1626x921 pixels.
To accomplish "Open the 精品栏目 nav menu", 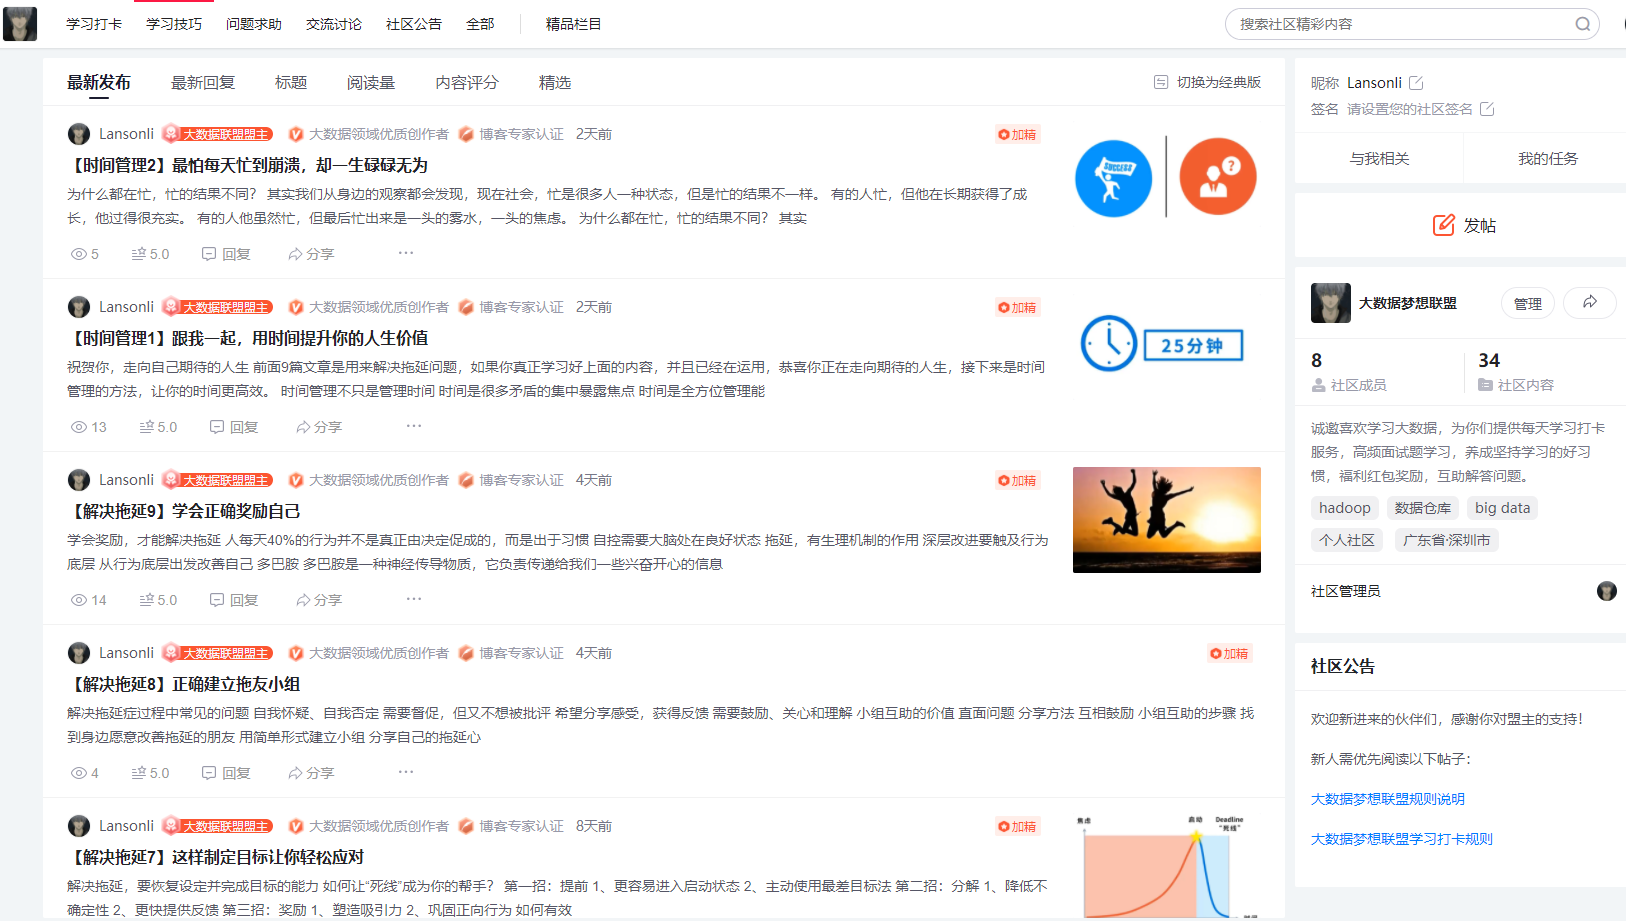I will coord(574,24).
